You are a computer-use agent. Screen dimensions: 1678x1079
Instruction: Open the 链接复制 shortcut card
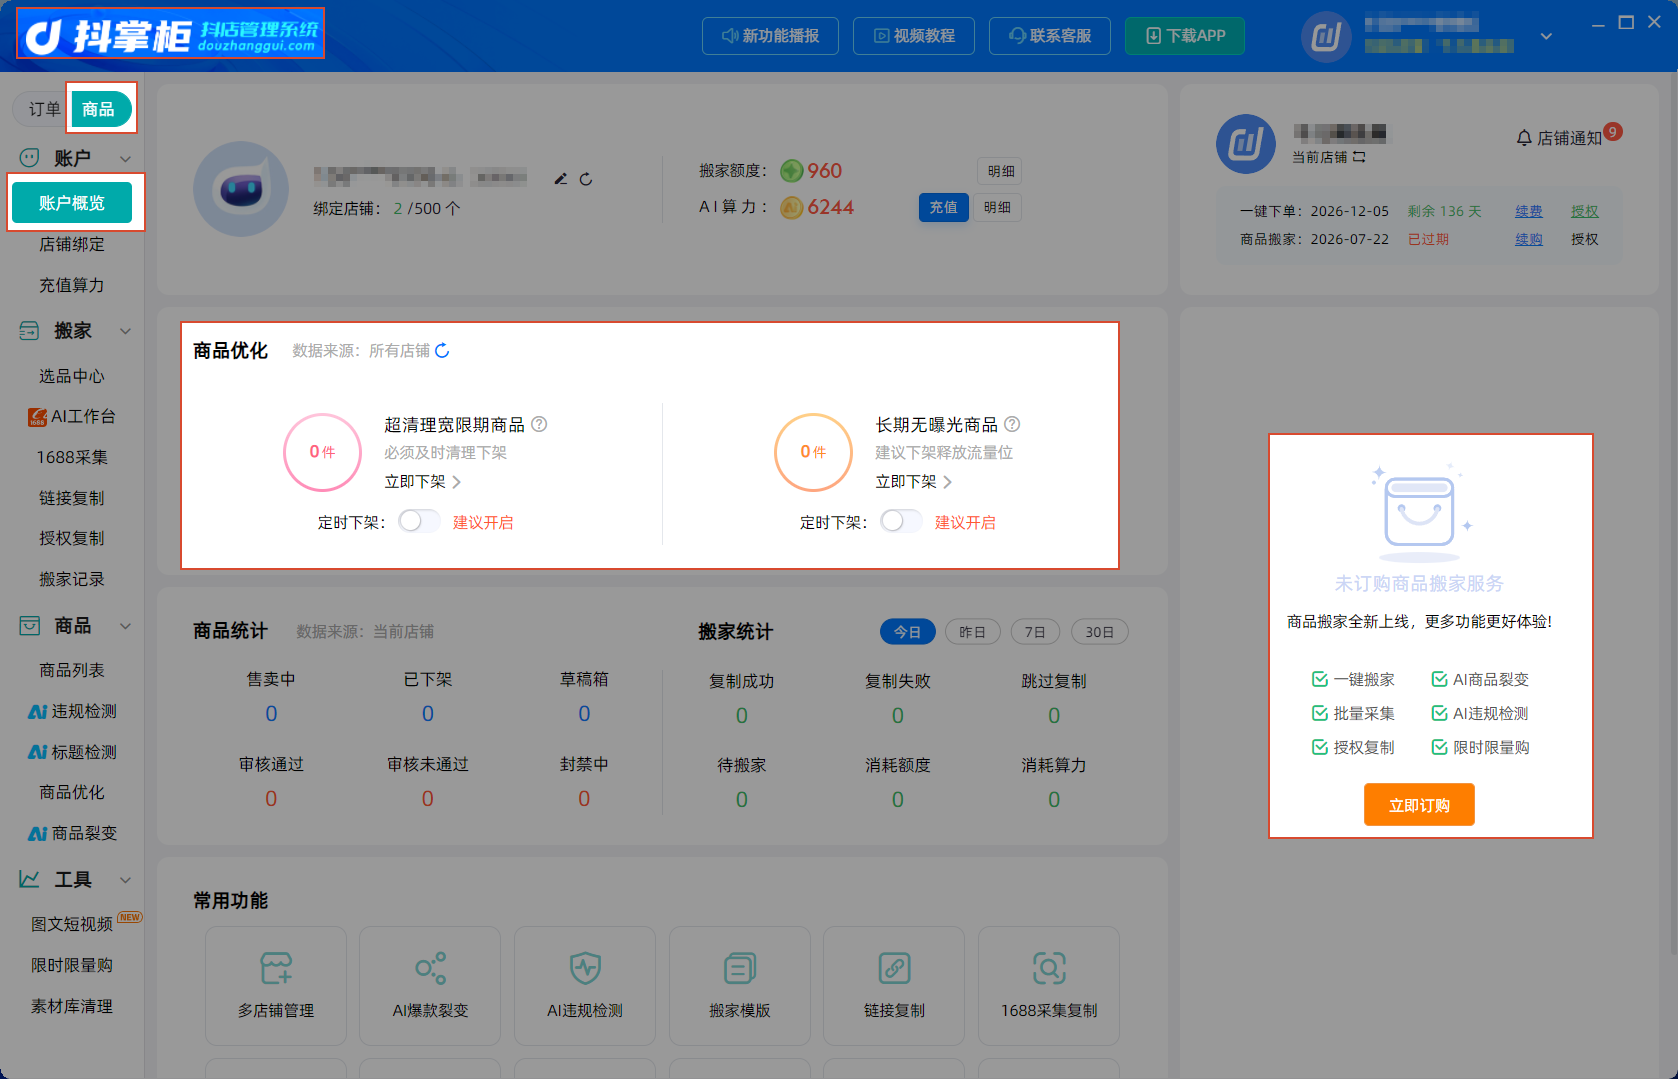coord(894,985)
